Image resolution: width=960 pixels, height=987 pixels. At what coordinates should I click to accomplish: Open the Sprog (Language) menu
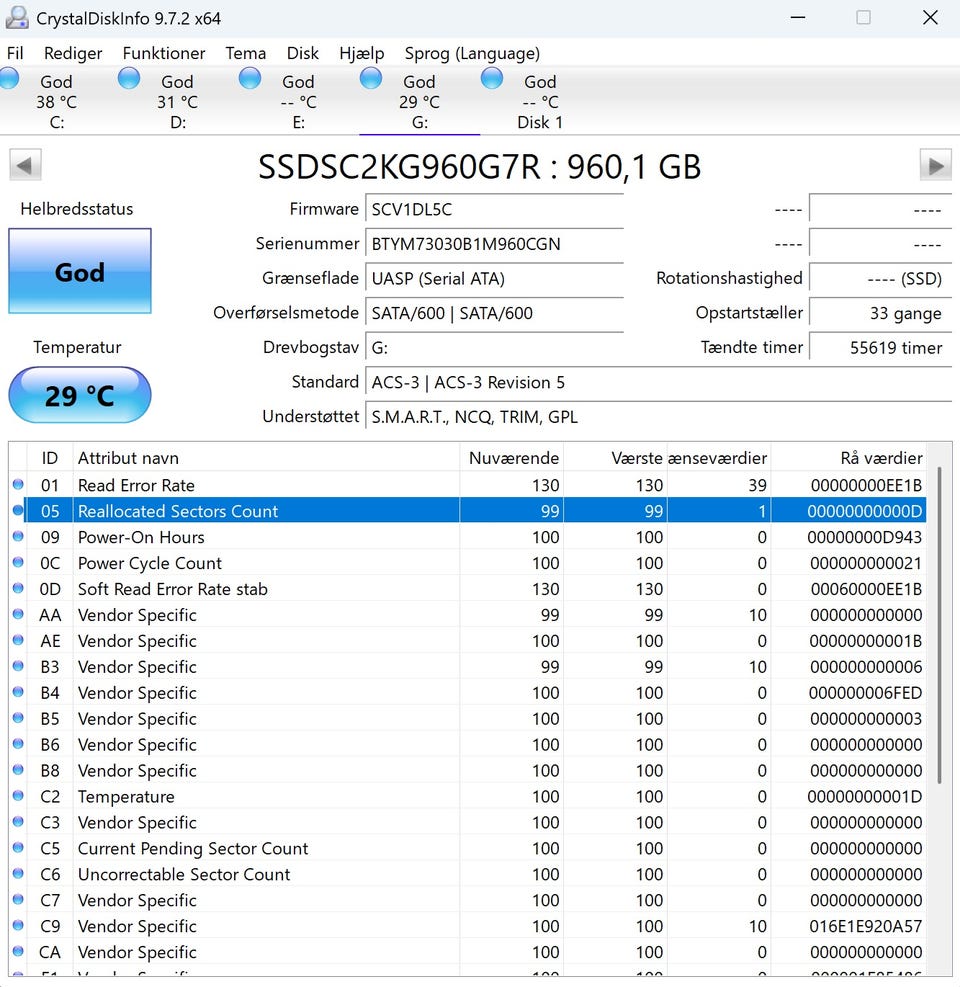(x=472, y=54)
